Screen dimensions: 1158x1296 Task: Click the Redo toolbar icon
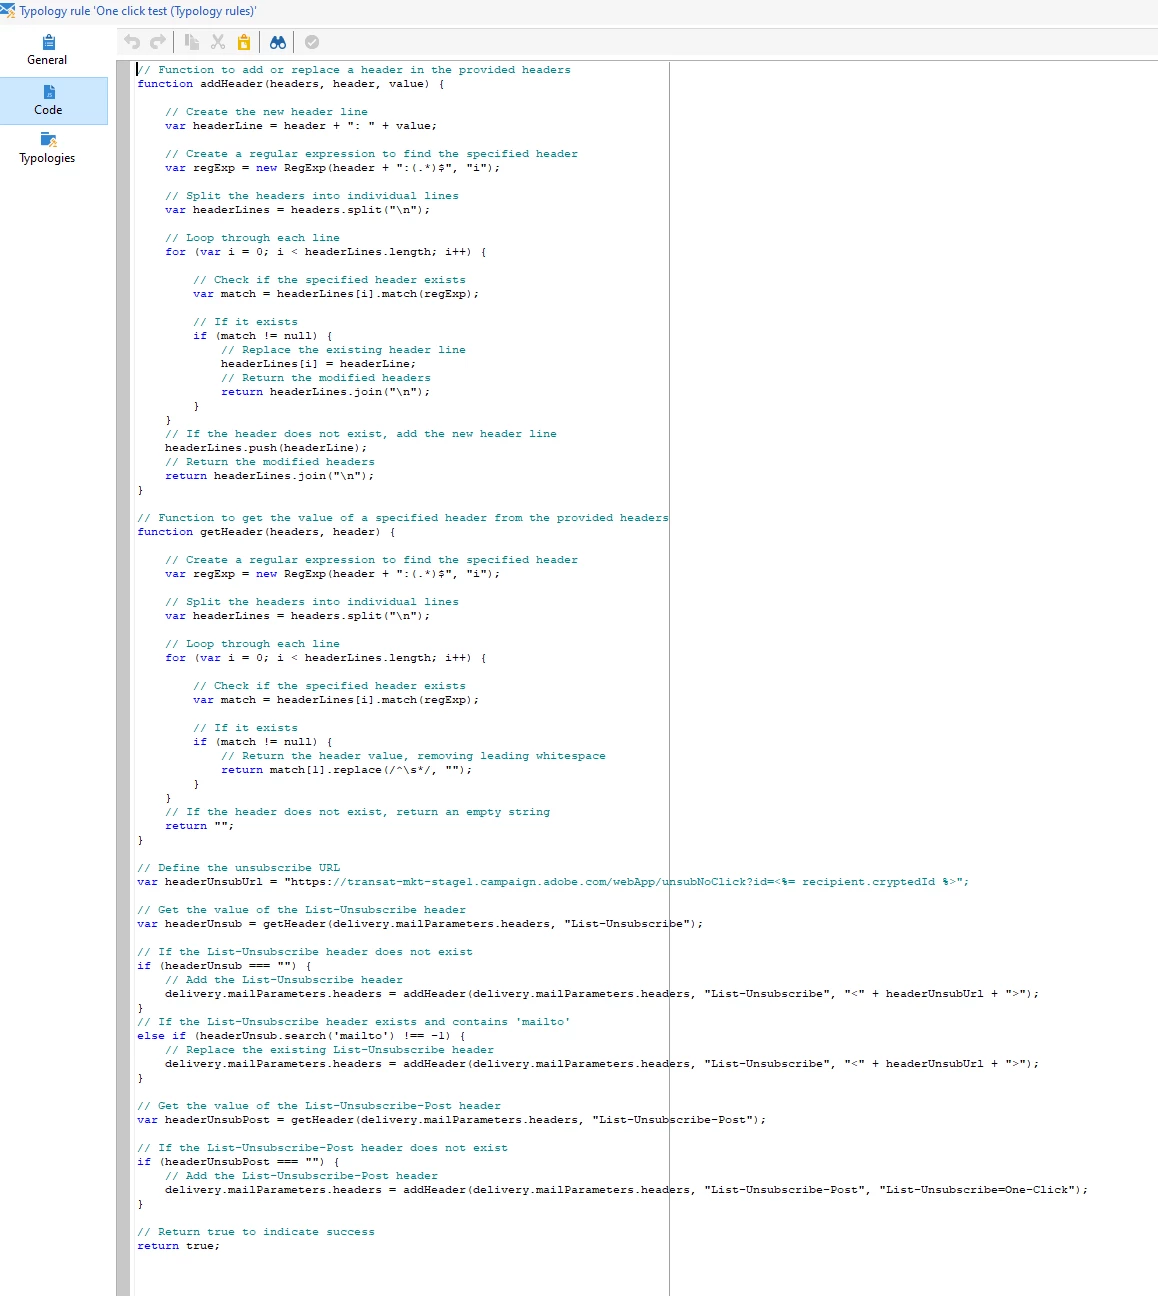point(158,42)
